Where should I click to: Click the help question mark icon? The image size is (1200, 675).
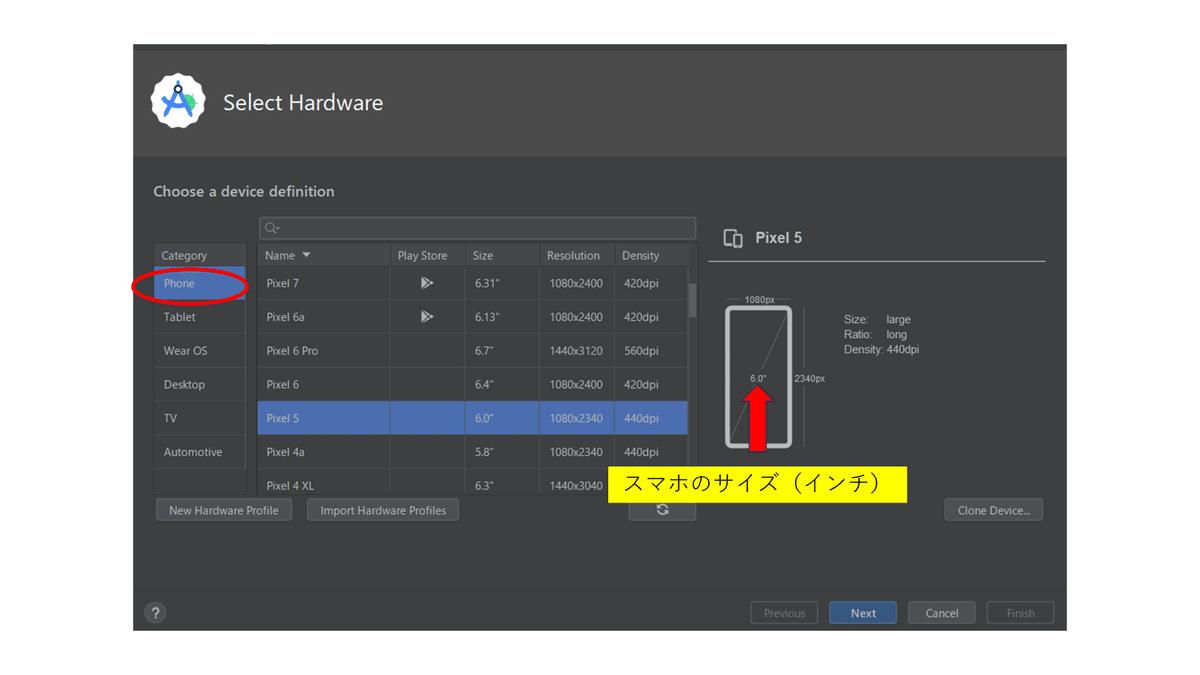pos(155,613)
